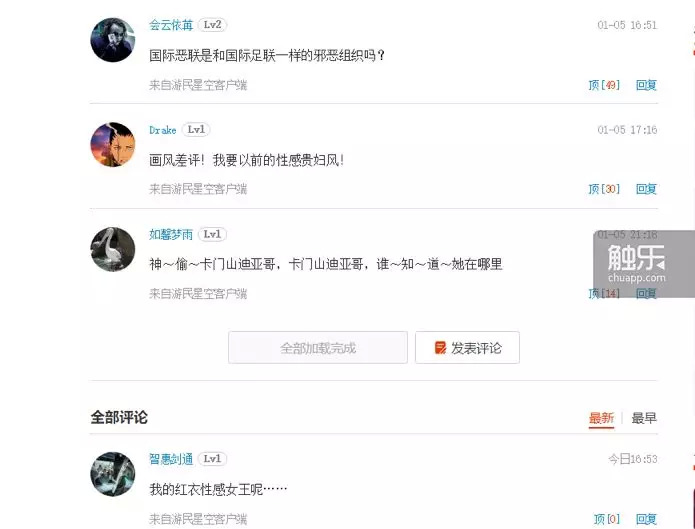Open username link Drake
The height and width of the screenshot is (529, 695).
tap(162, 130)
